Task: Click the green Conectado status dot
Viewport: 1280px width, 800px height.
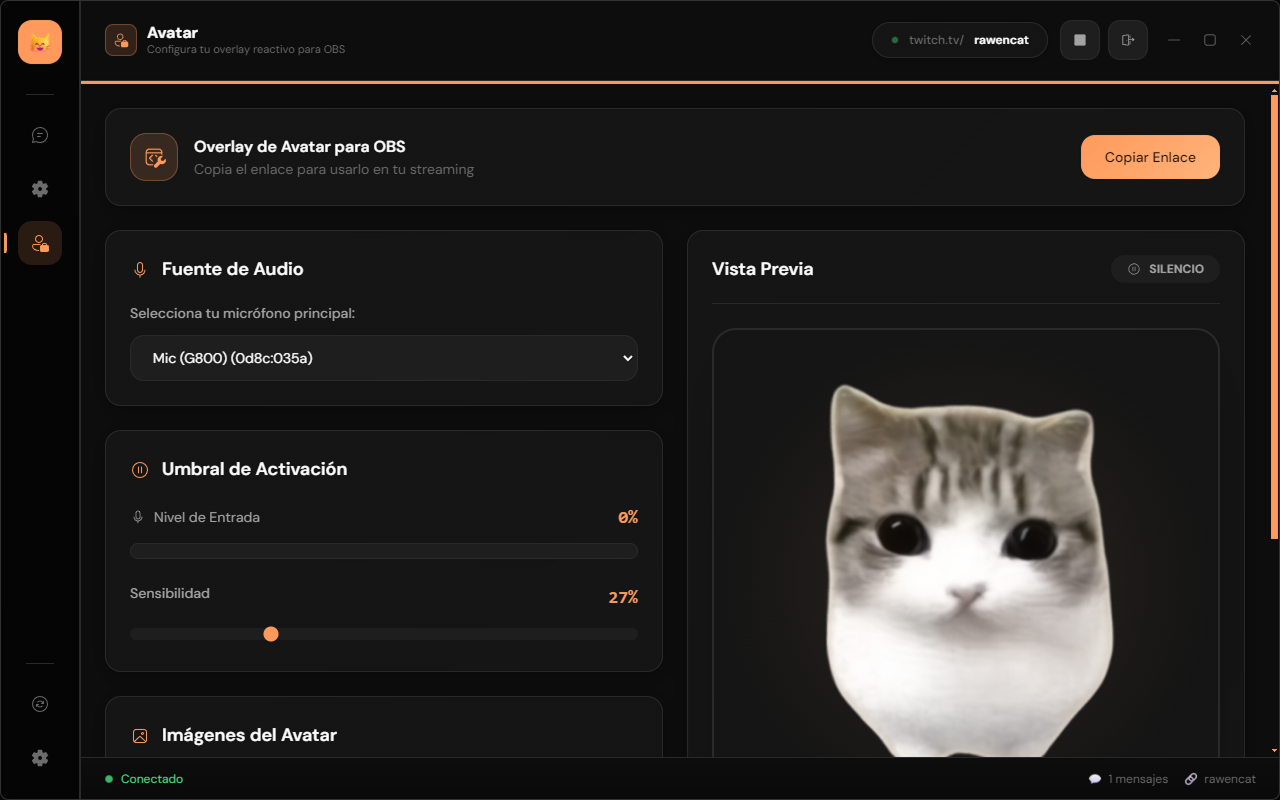Action: click(109, 779)
